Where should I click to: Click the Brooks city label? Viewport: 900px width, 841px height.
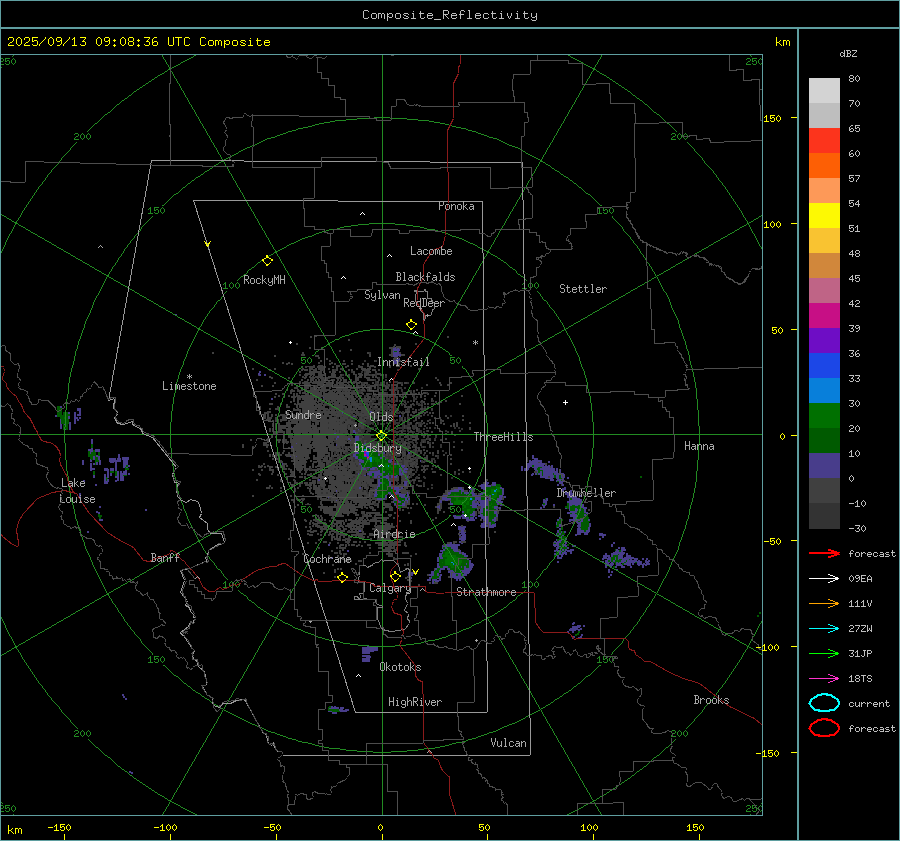click(x=711, y=700)
